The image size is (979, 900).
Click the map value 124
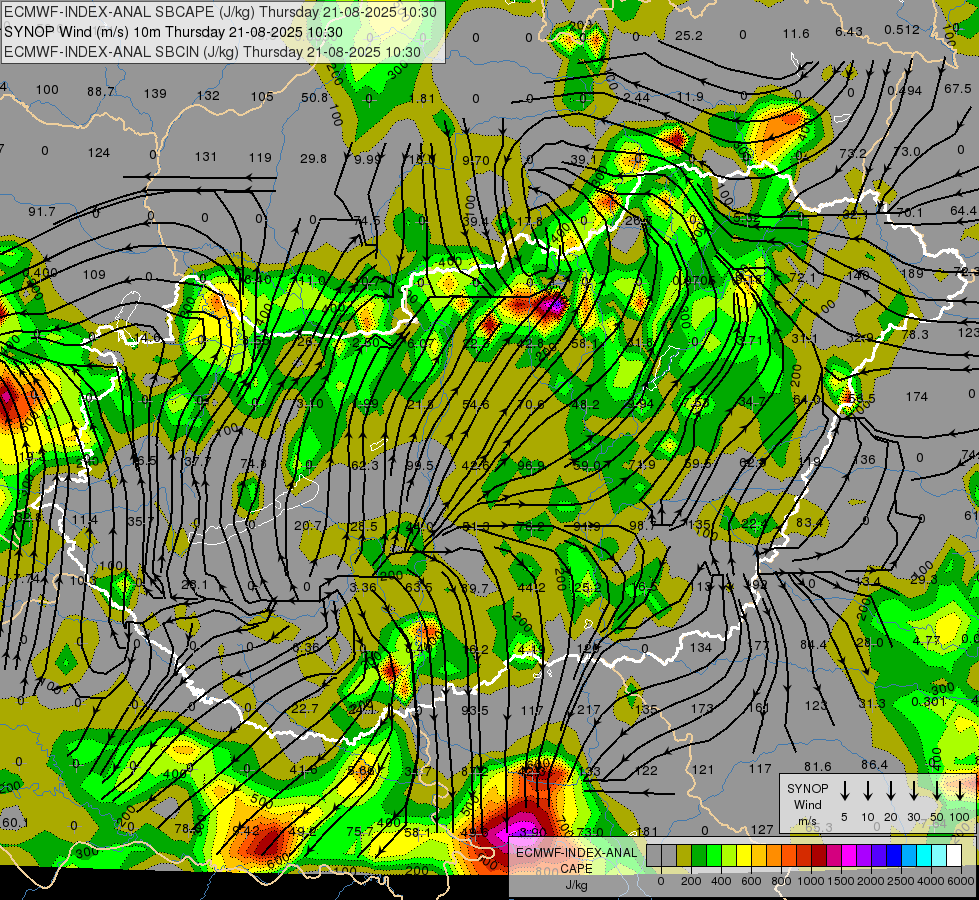pos(99,152)
